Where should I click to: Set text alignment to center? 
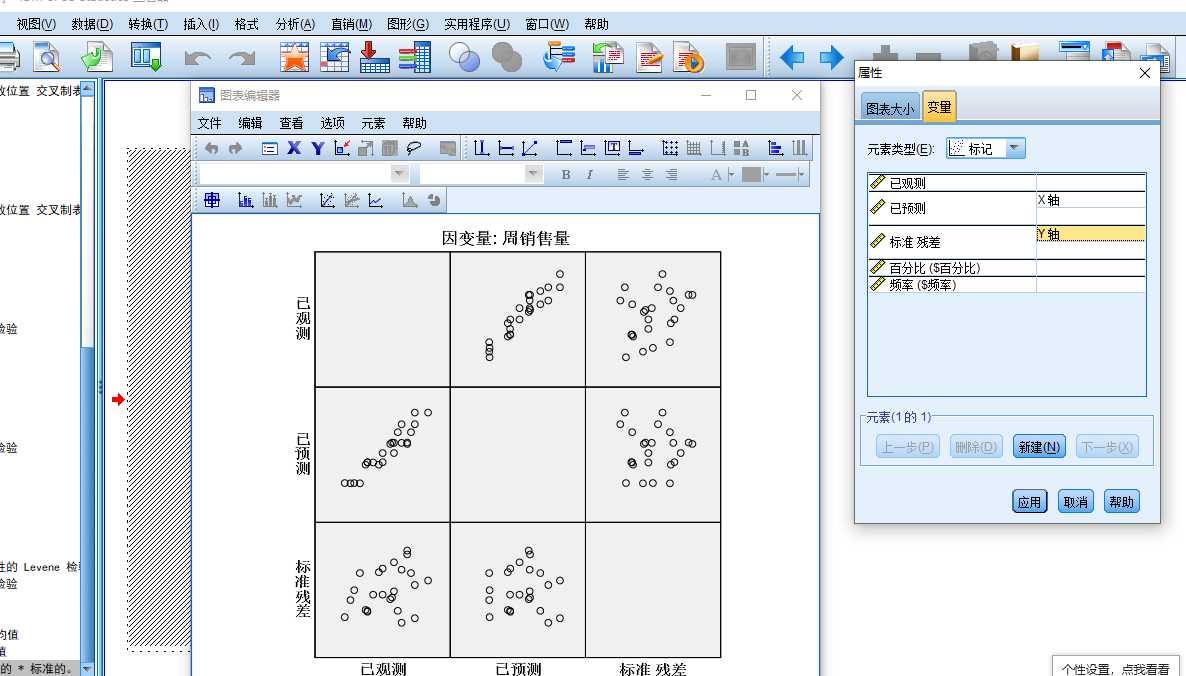[x=647, y=175]
